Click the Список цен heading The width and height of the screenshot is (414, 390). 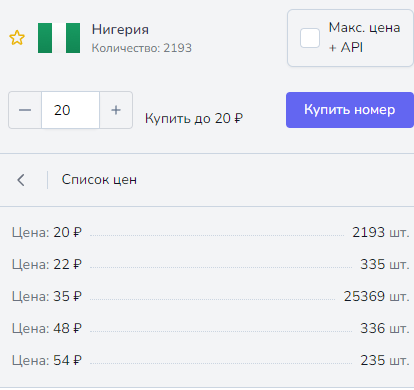click(99, 180)
